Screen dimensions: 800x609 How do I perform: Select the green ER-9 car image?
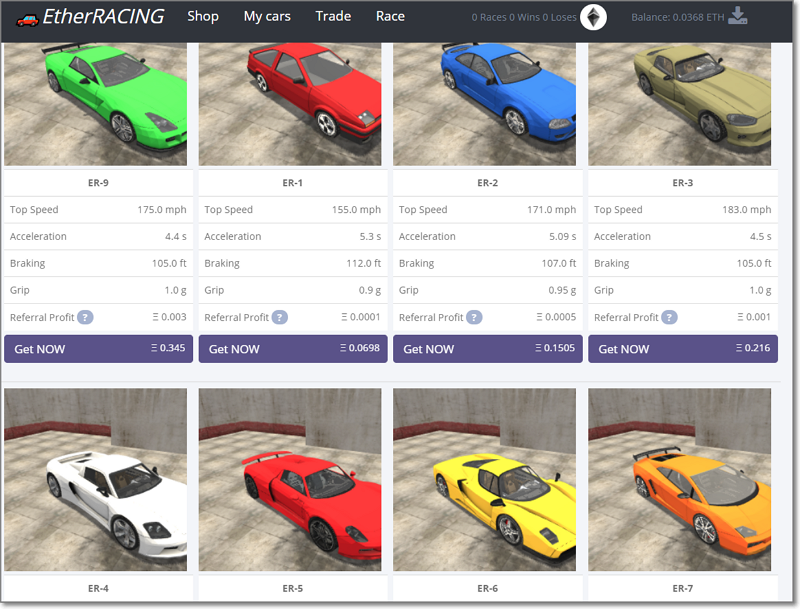pyautogui.click(x=95, y=104)
